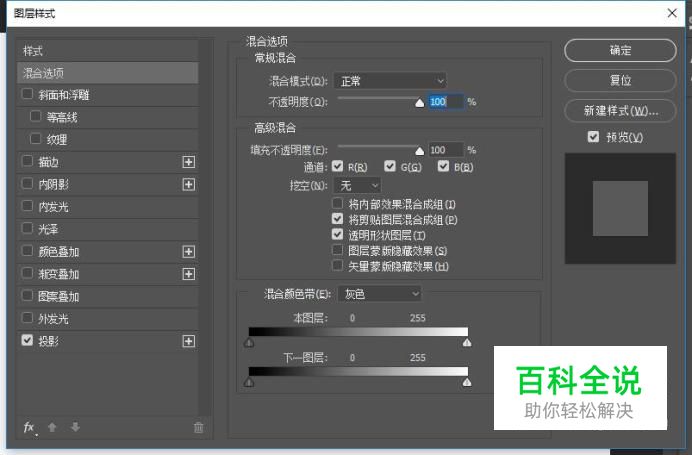Click 下一图层 white point slider handle
Viewport: 692px width, 455px height.
pos(467,382)
